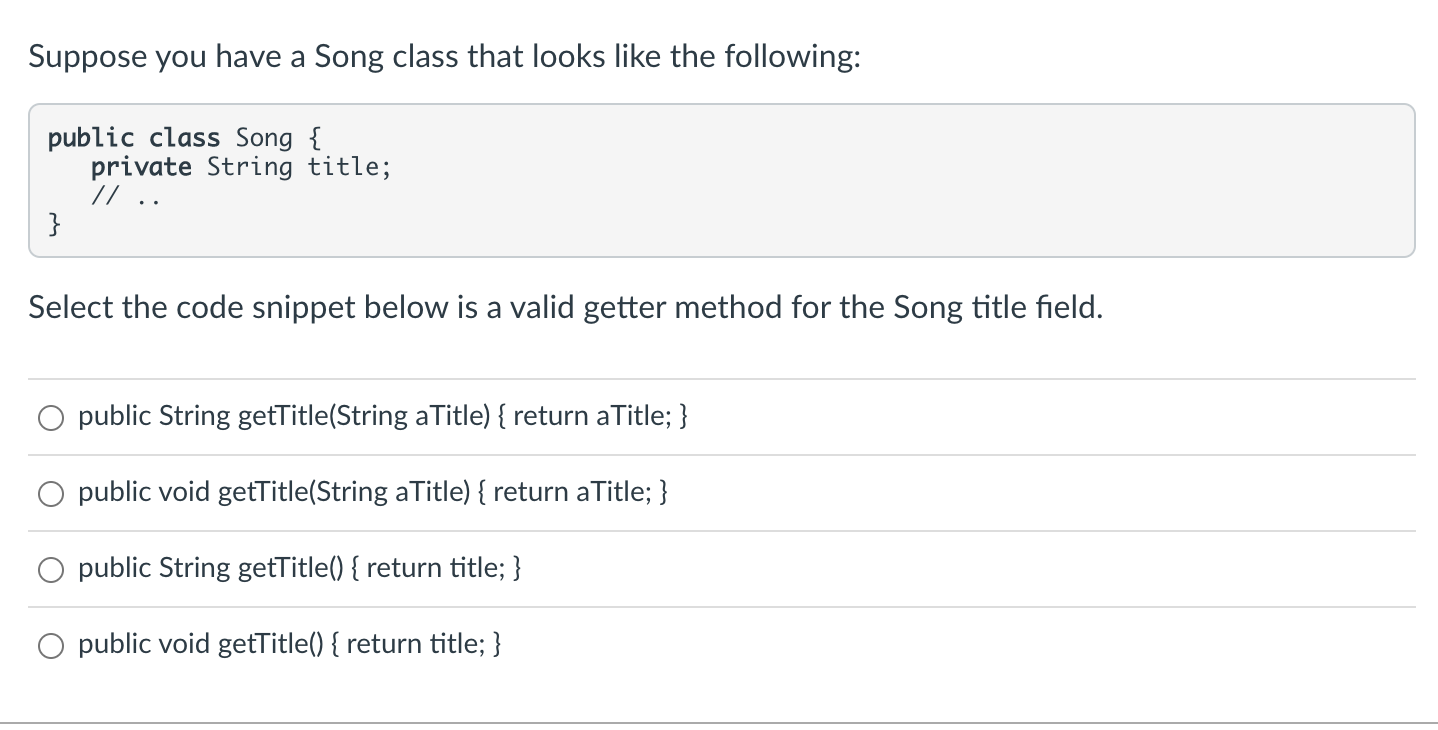The image size is (1438, 730).
Task: Choose the 'public String getTitle() { return title; }' option
Action: point(51,569)
